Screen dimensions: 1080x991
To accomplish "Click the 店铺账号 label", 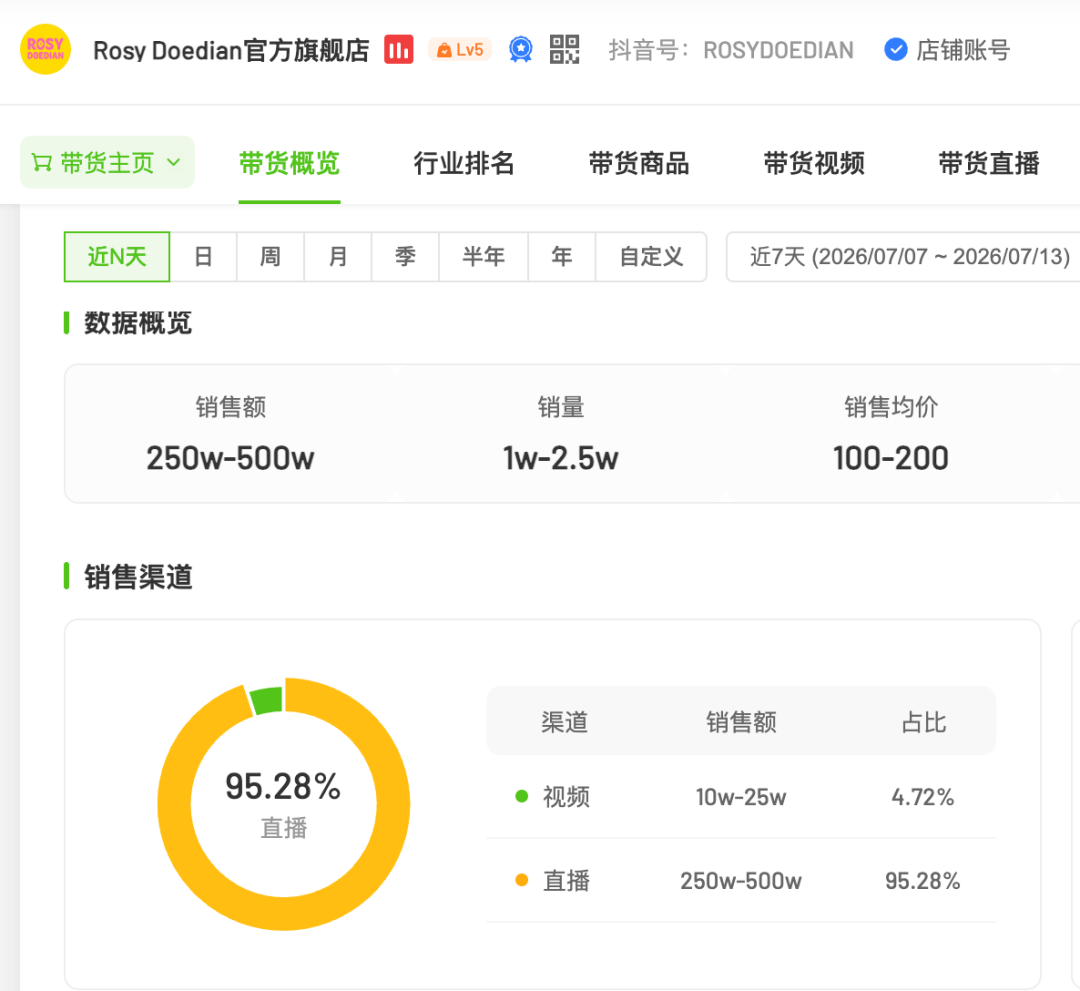I will tap(963, 50).
